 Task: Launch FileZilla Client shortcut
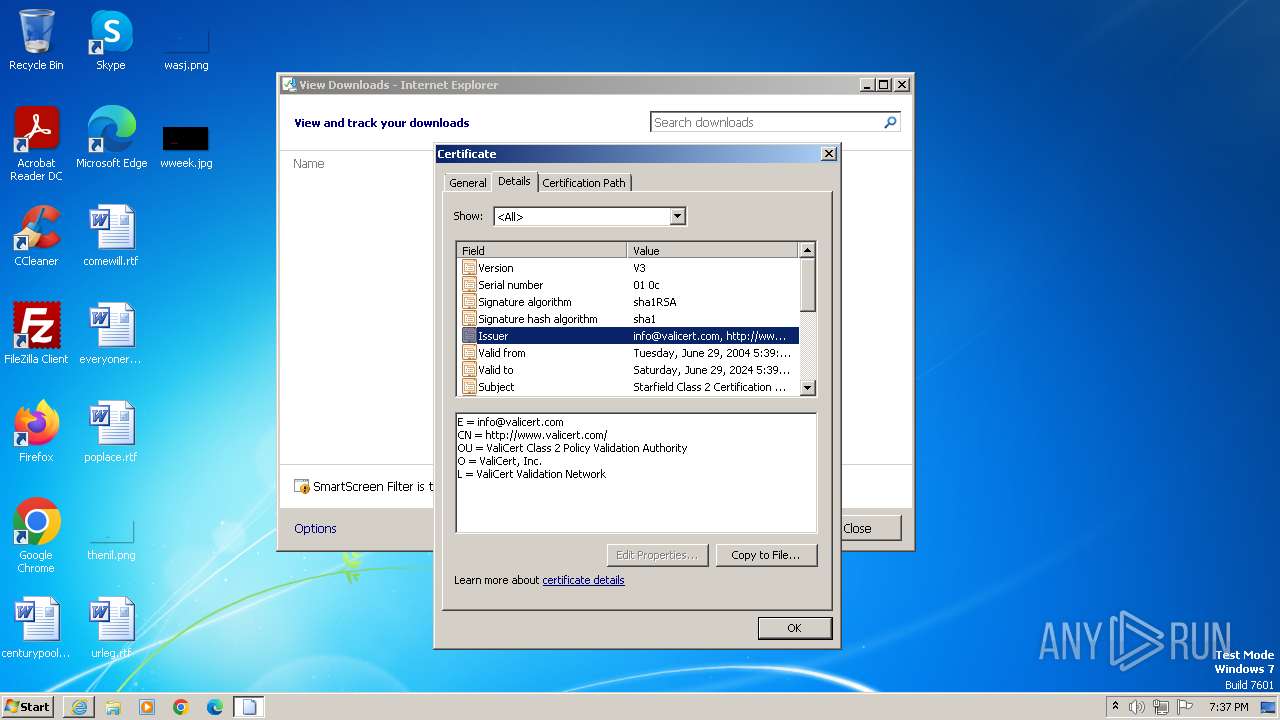click(36, 334)
